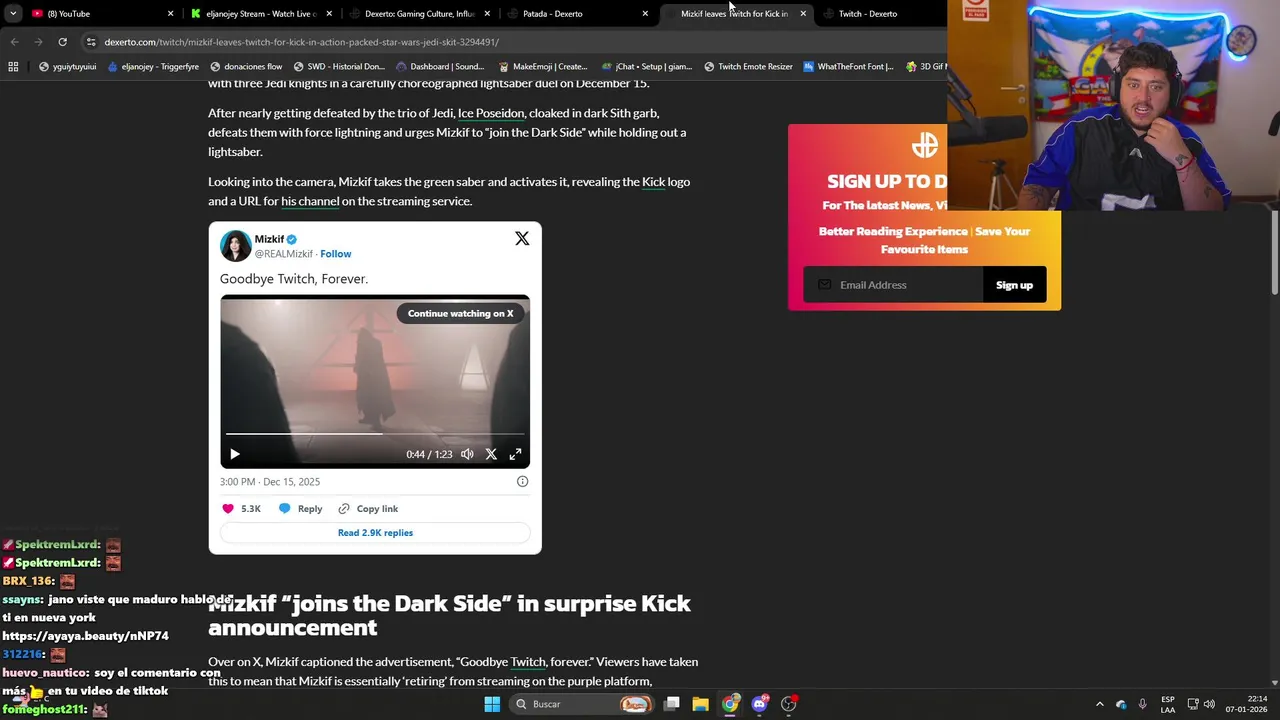
Task: View site information icon in address bar
Action: coord(91,42)
